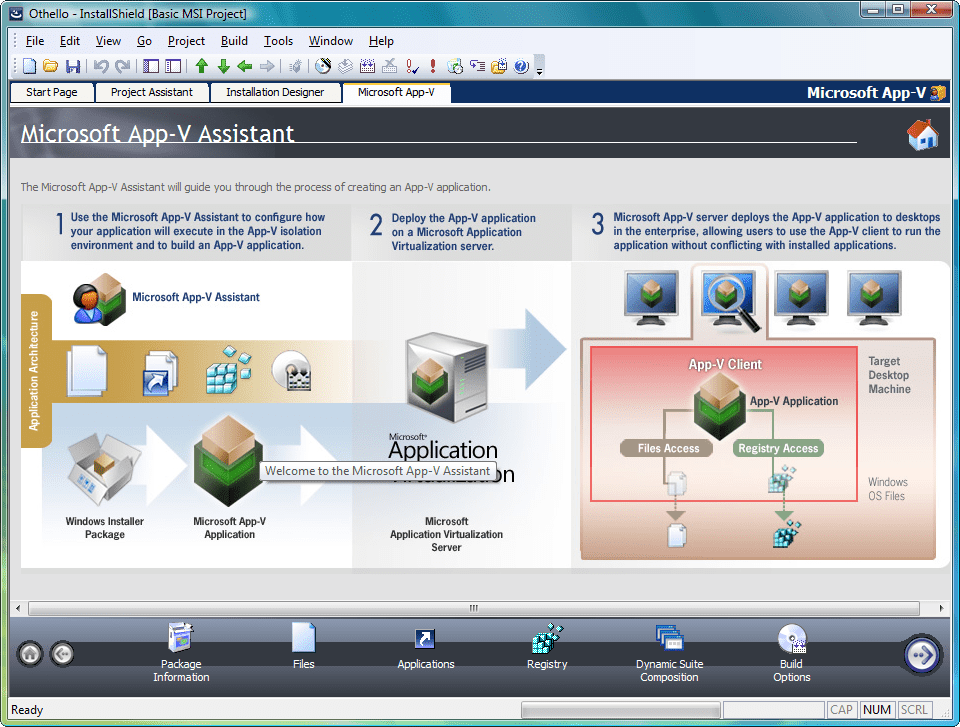
Task: Click the back arrow button at bottom left
Action: tap(62, 653)
